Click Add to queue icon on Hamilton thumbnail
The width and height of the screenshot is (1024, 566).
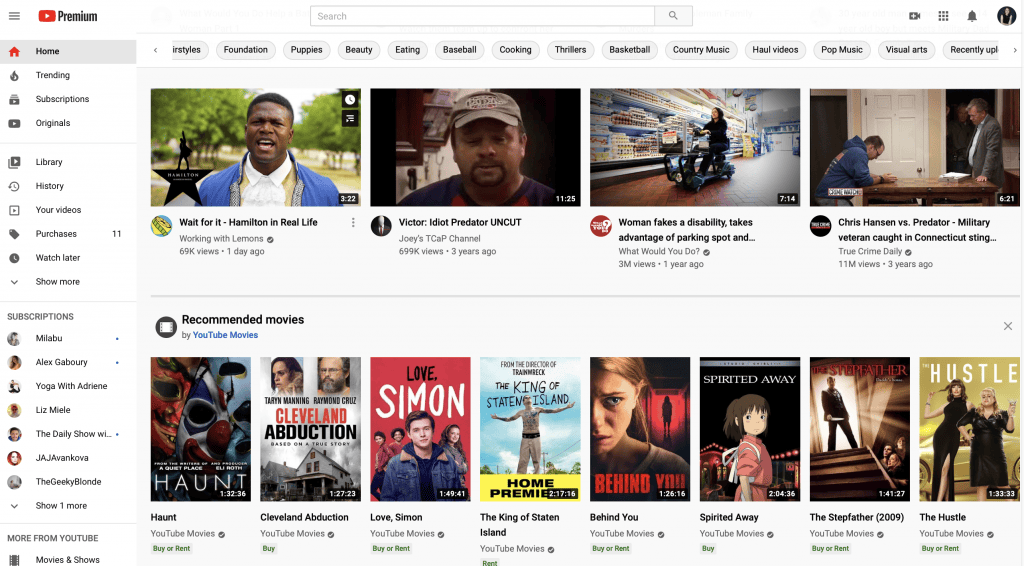click(350, 118)
